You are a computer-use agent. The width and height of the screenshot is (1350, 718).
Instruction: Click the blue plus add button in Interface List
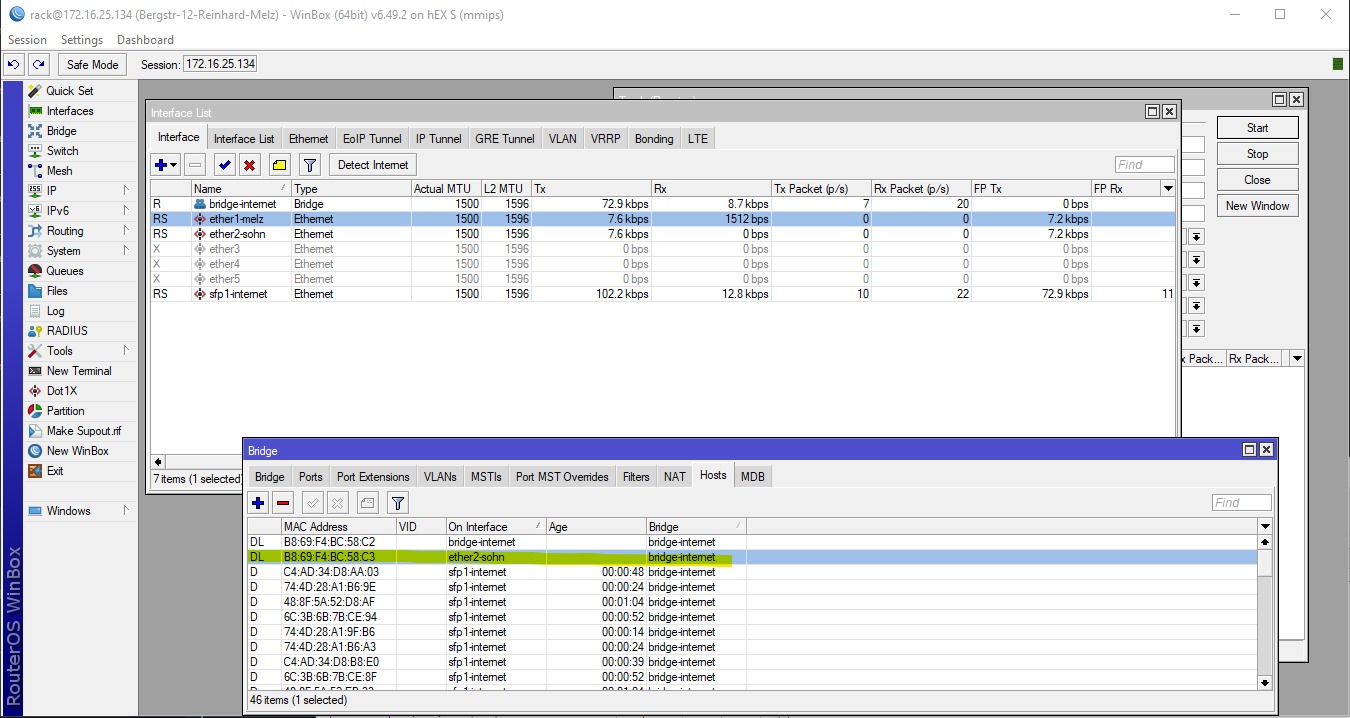pos(160,165)
